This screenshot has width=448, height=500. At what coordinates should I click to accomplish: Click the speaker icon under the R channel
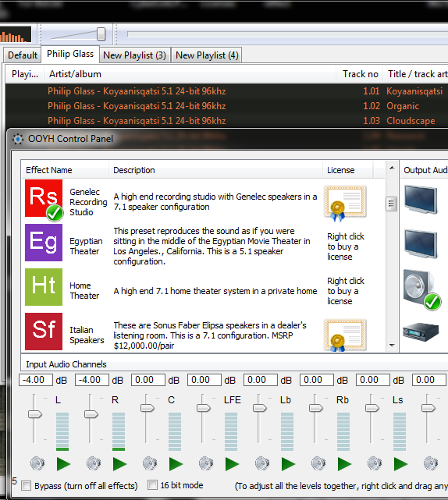point(93,463)
